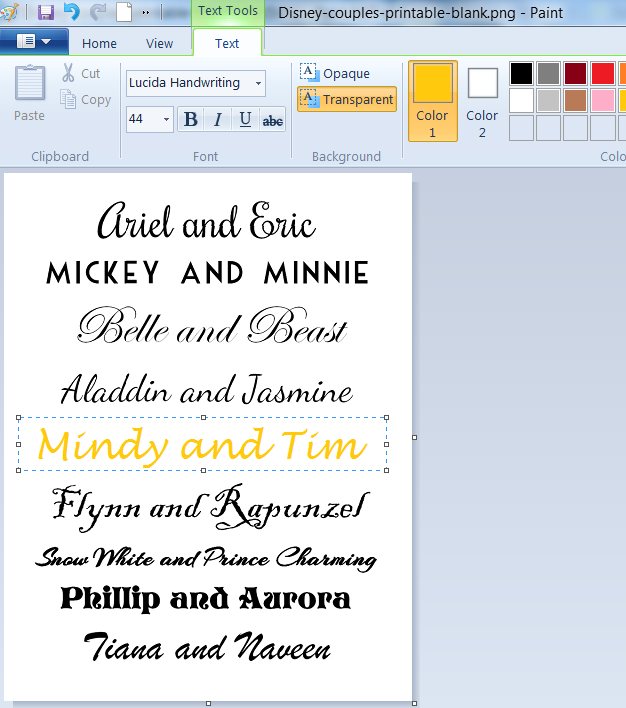Screen dimensions: 626x708
Task: Open the Lucida Handwriting font dropdown
Action: [x=259, y=83]
